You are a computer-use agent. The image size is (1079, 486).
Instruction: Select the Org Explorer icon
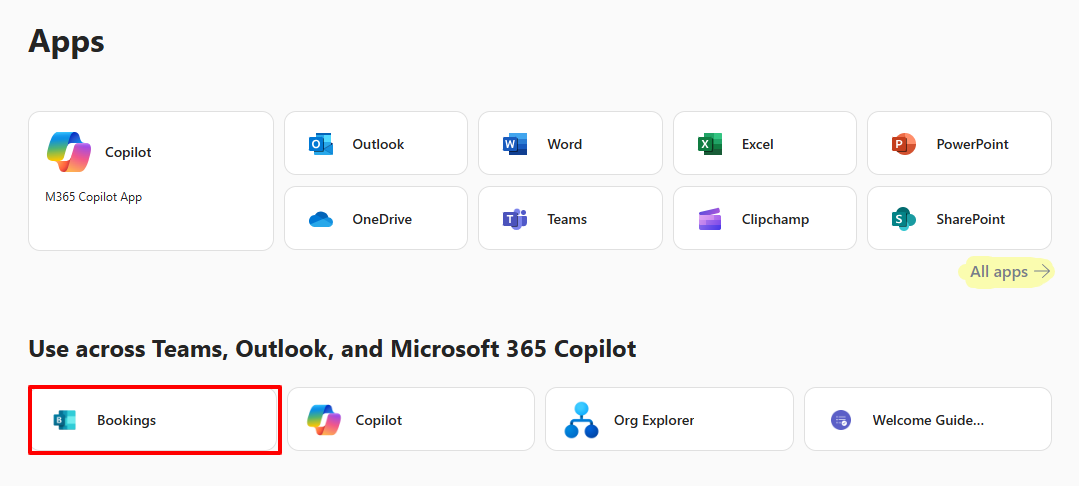tap(580, 420)
